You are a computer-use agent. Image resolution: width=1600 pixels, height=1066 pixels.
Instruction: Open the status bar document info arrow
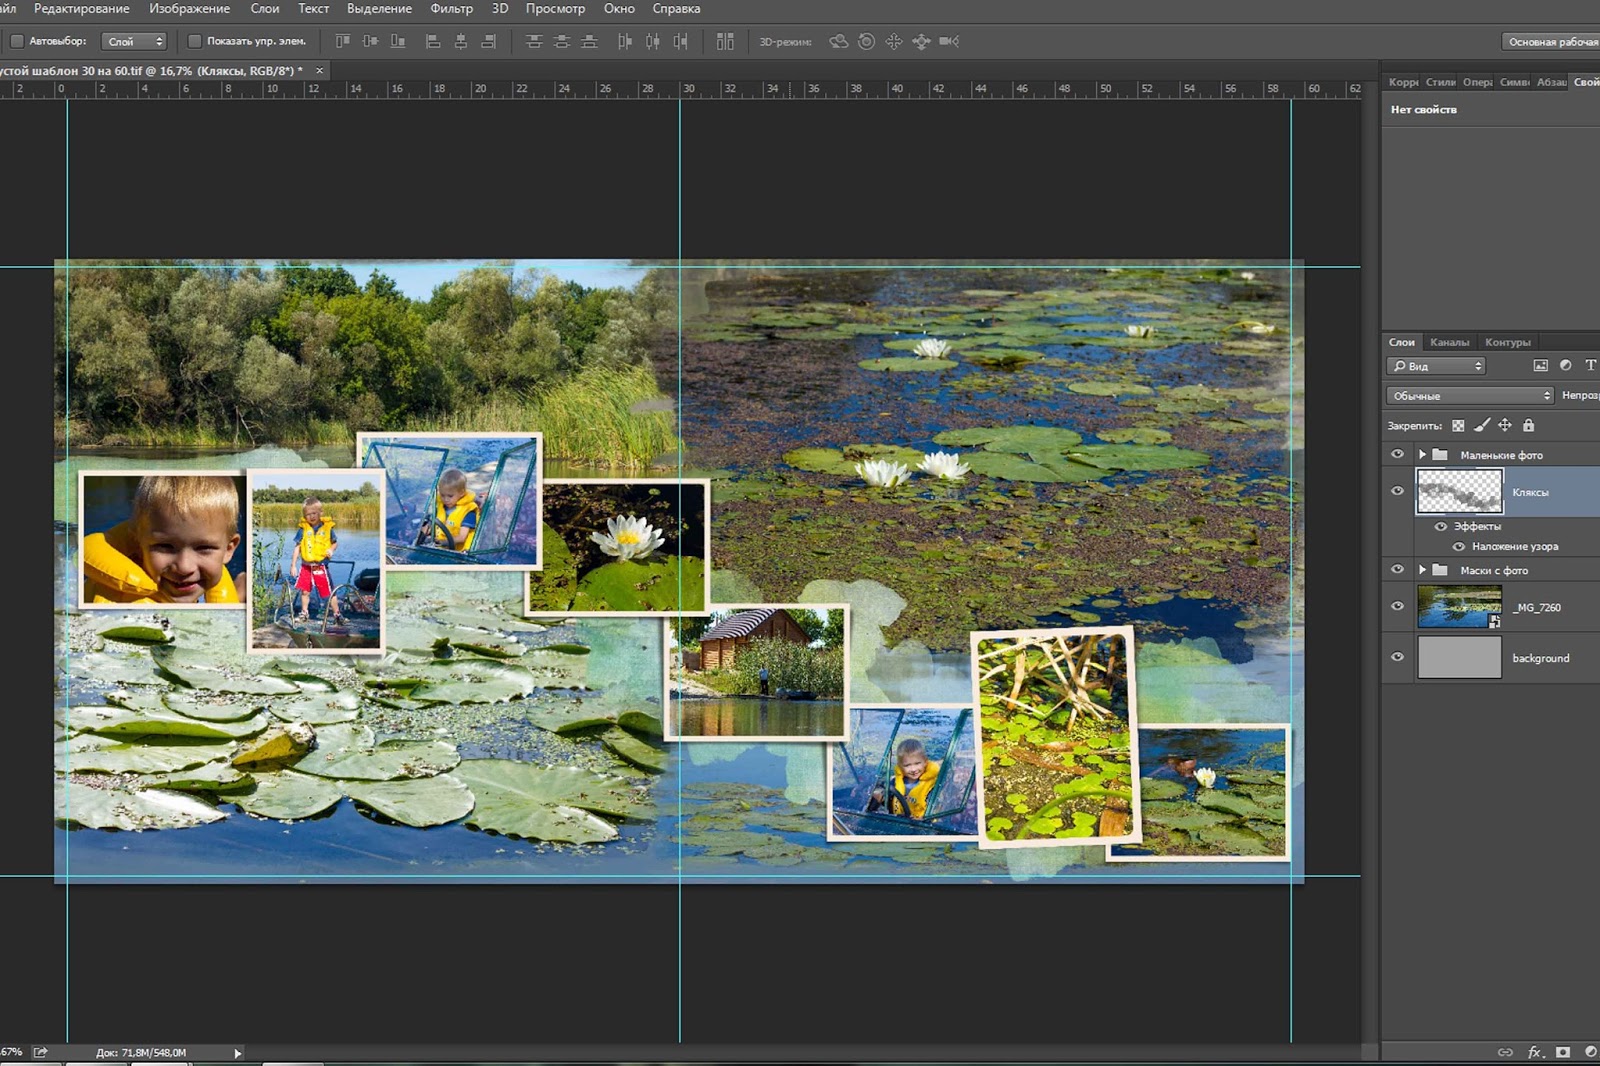(237, 1053)
